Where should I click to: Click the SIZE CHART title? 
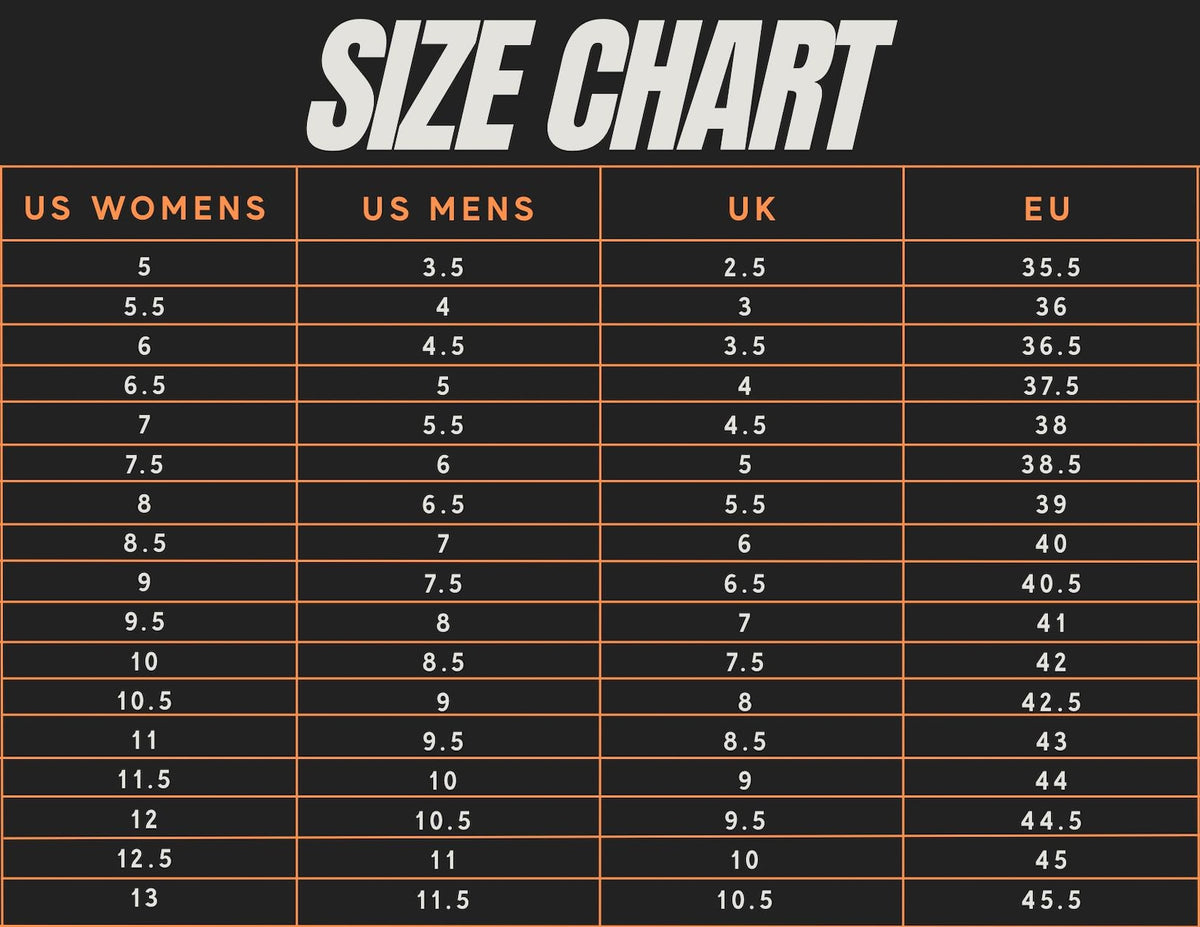[x=600, y=86]
